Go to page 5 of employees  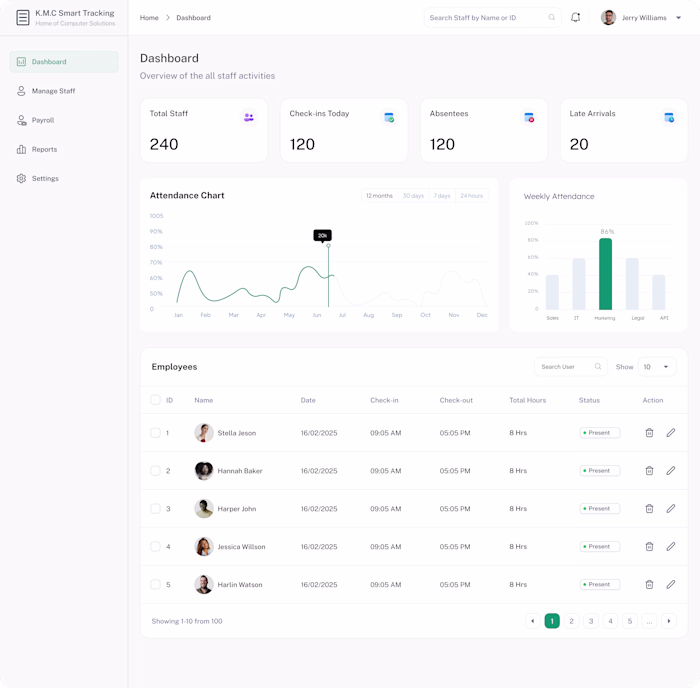(x=630, y=621)
